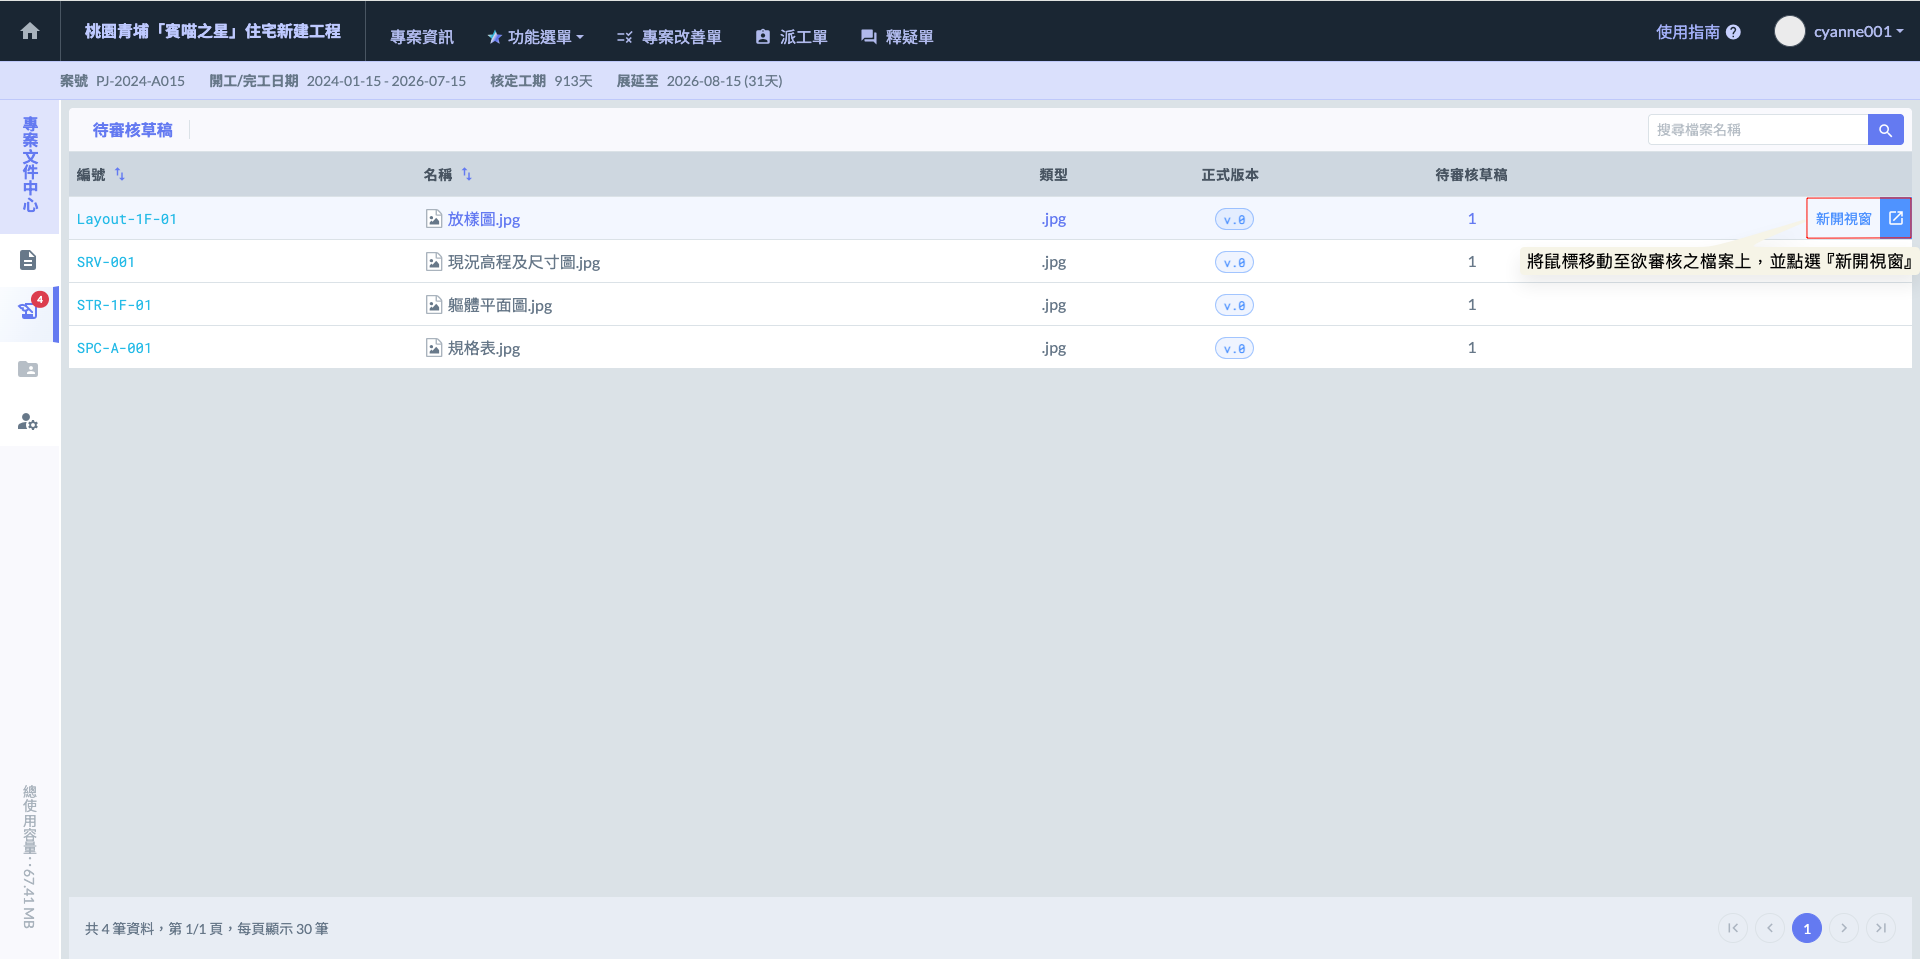Viewport: 1920px width, 959px height.
Task: Open the 專案改善單 menu item
Action: point(669,37)
